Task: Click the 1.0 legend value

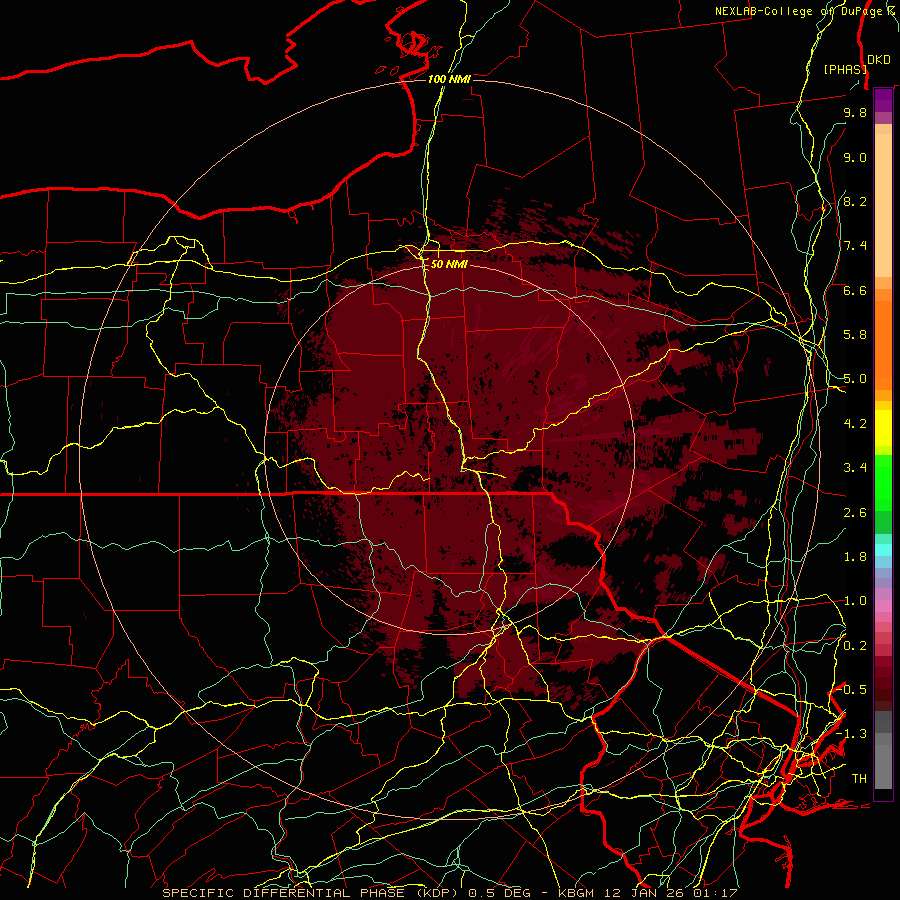Action: [855, 601]
